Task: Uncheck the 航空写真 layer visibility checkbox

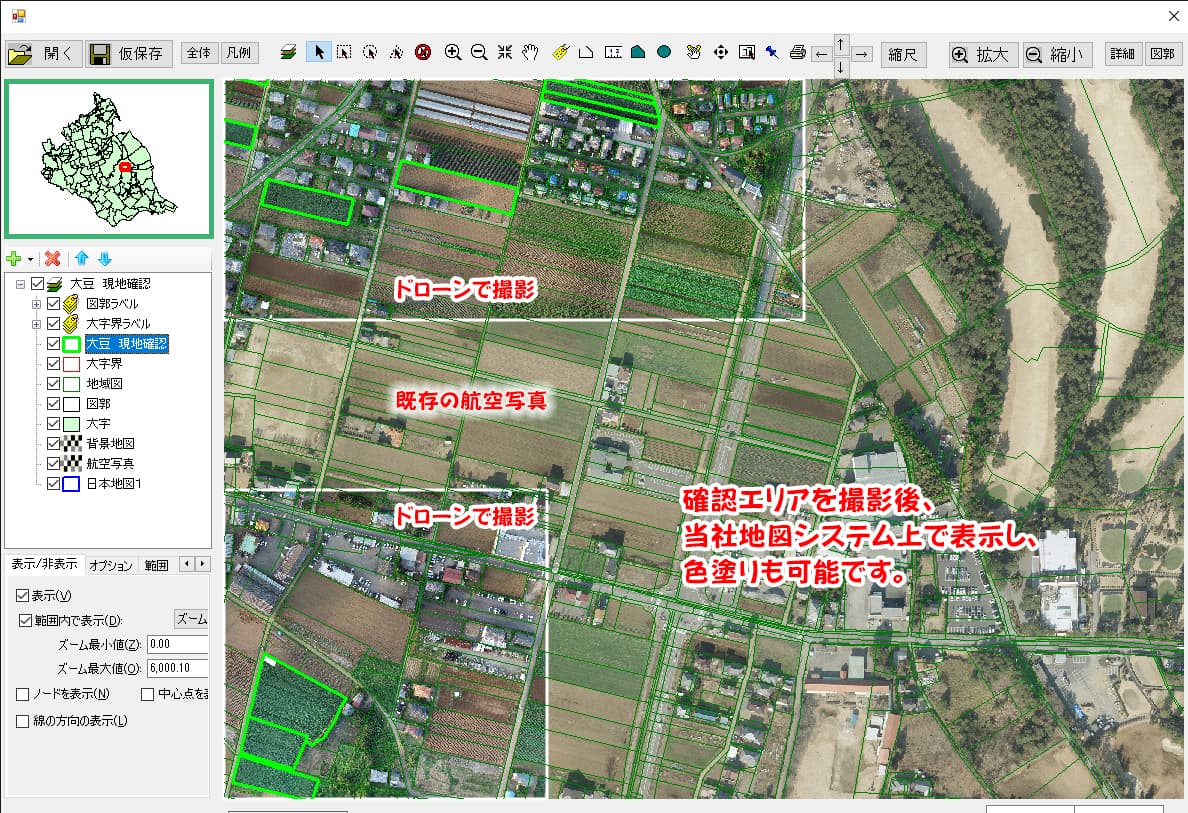Action: coord(54,464)
